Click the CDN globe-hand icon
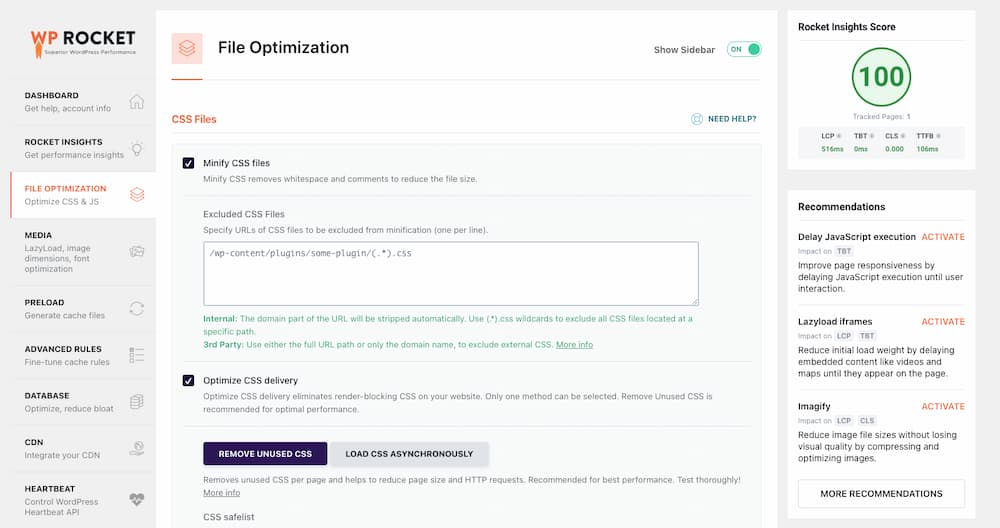 coord(136,448)
